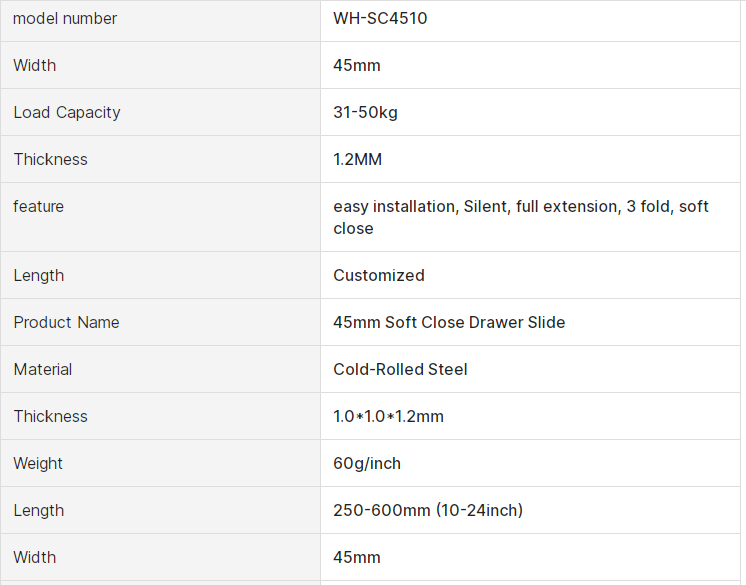Click the Thickness label beside 1.2MM
Screen dimensions: 746x585
(x=50, y=159)
